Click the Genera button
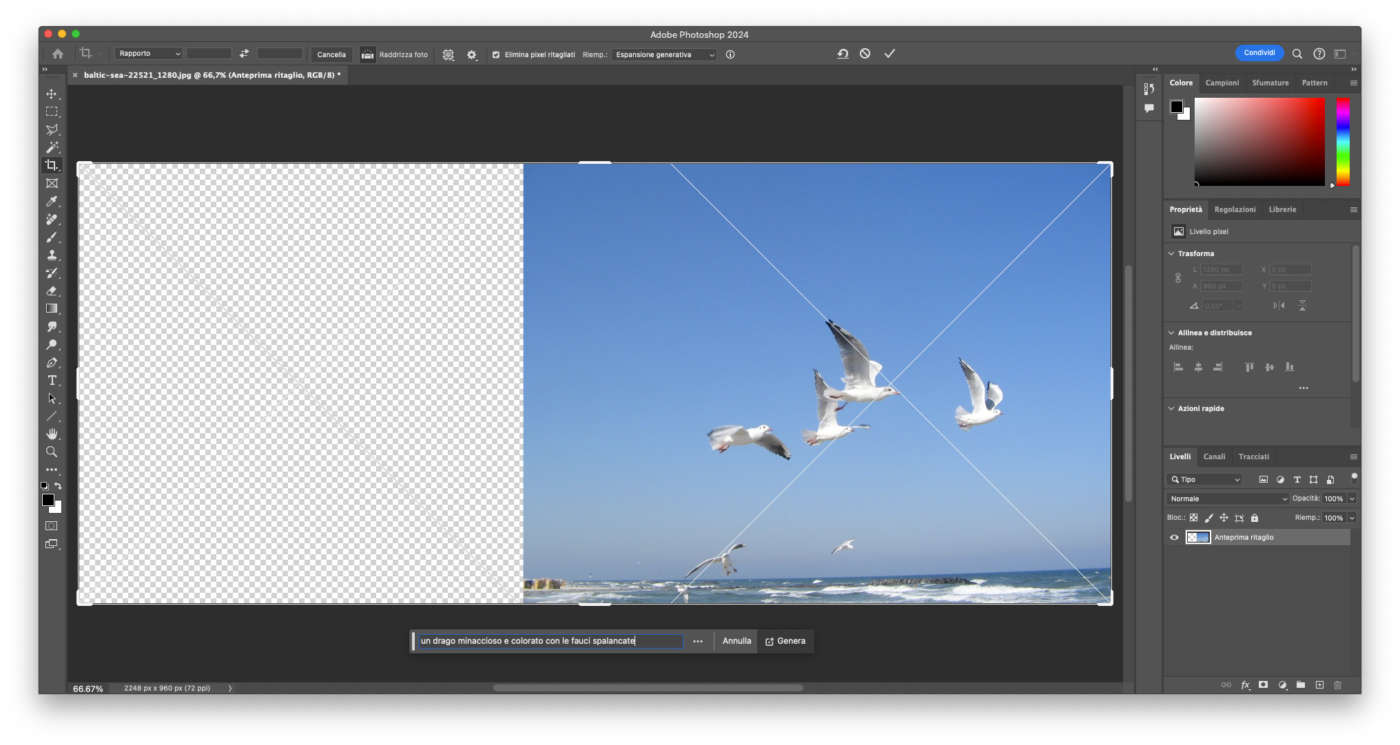This screenshot has width=1400, height=745. pos(785,641)
